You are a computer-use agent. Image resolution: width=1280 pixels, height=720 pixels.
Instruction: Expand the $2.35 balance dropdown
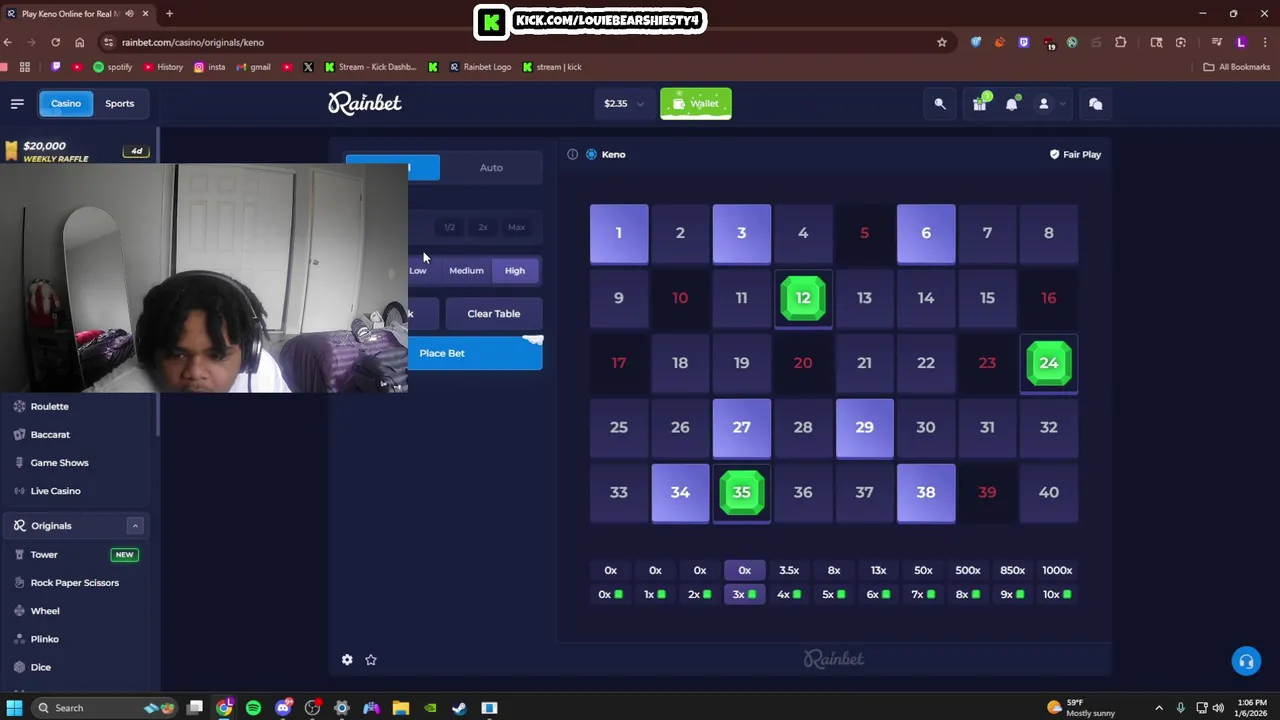tap(624, 103)
